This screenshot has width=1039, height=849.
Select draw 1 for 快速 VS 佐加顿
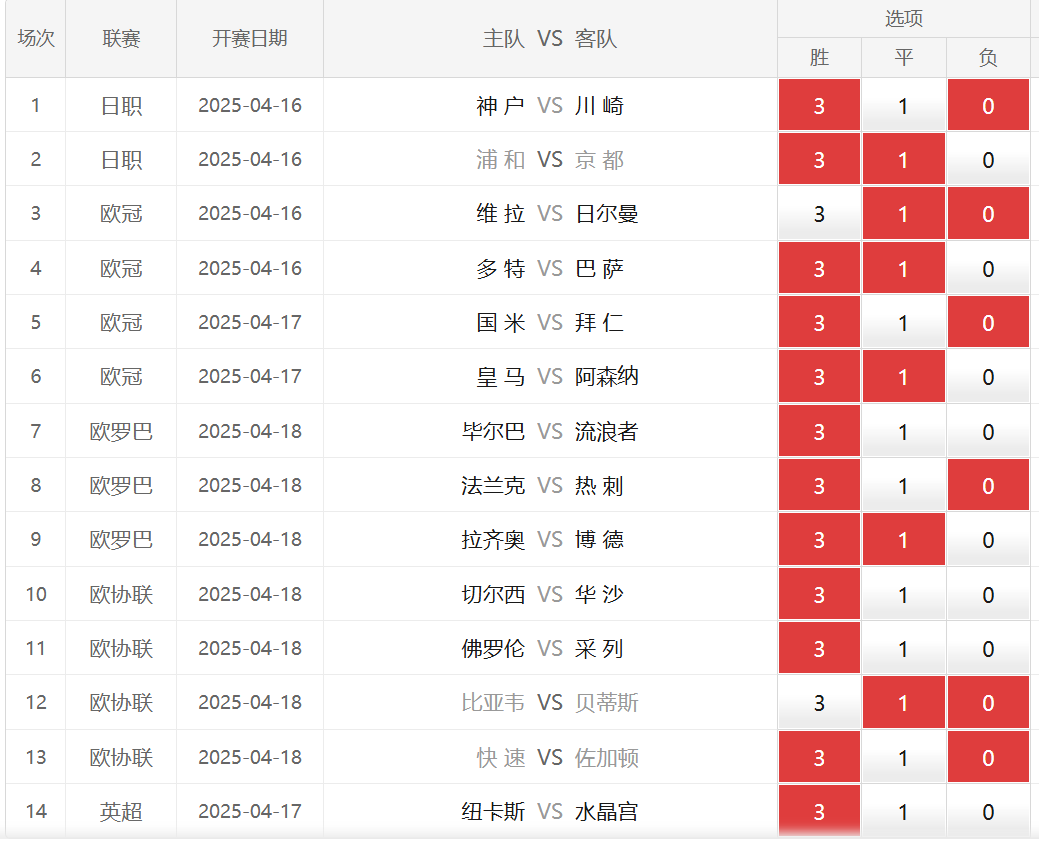[903, 757]
